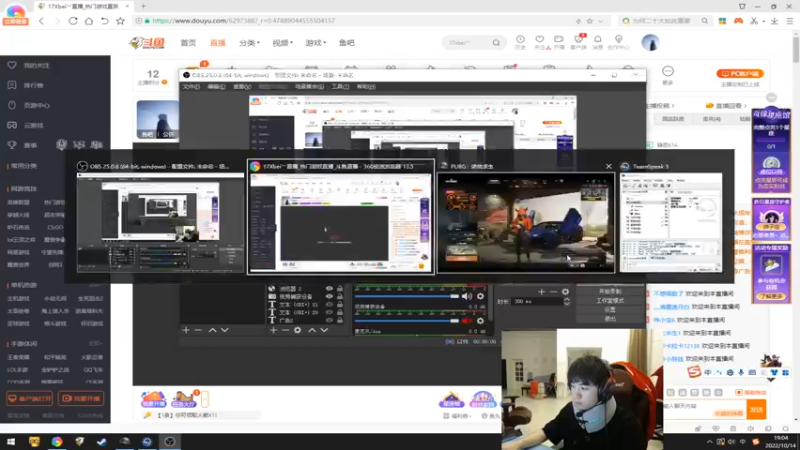This screenshot has width=800, height=450.
Task: Expand the 游戏 dropdown in Douyu nav
Action: click(315, 43)
